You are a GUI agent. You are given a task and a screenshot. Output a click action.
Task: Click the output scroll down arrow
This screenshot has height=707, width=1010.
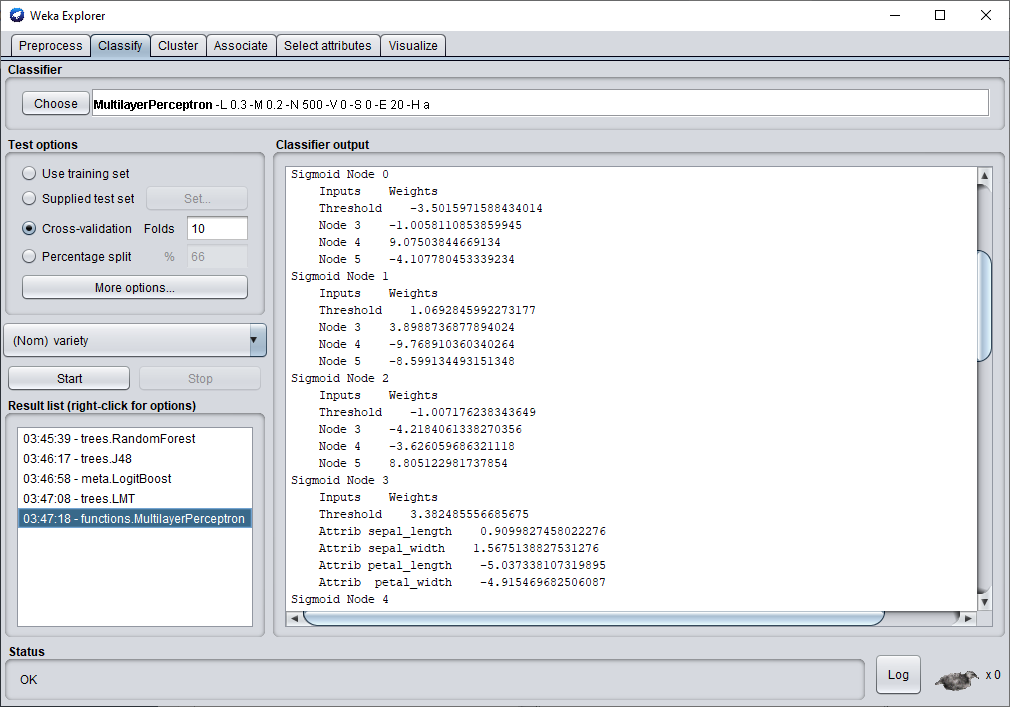(x=984, y=602)
